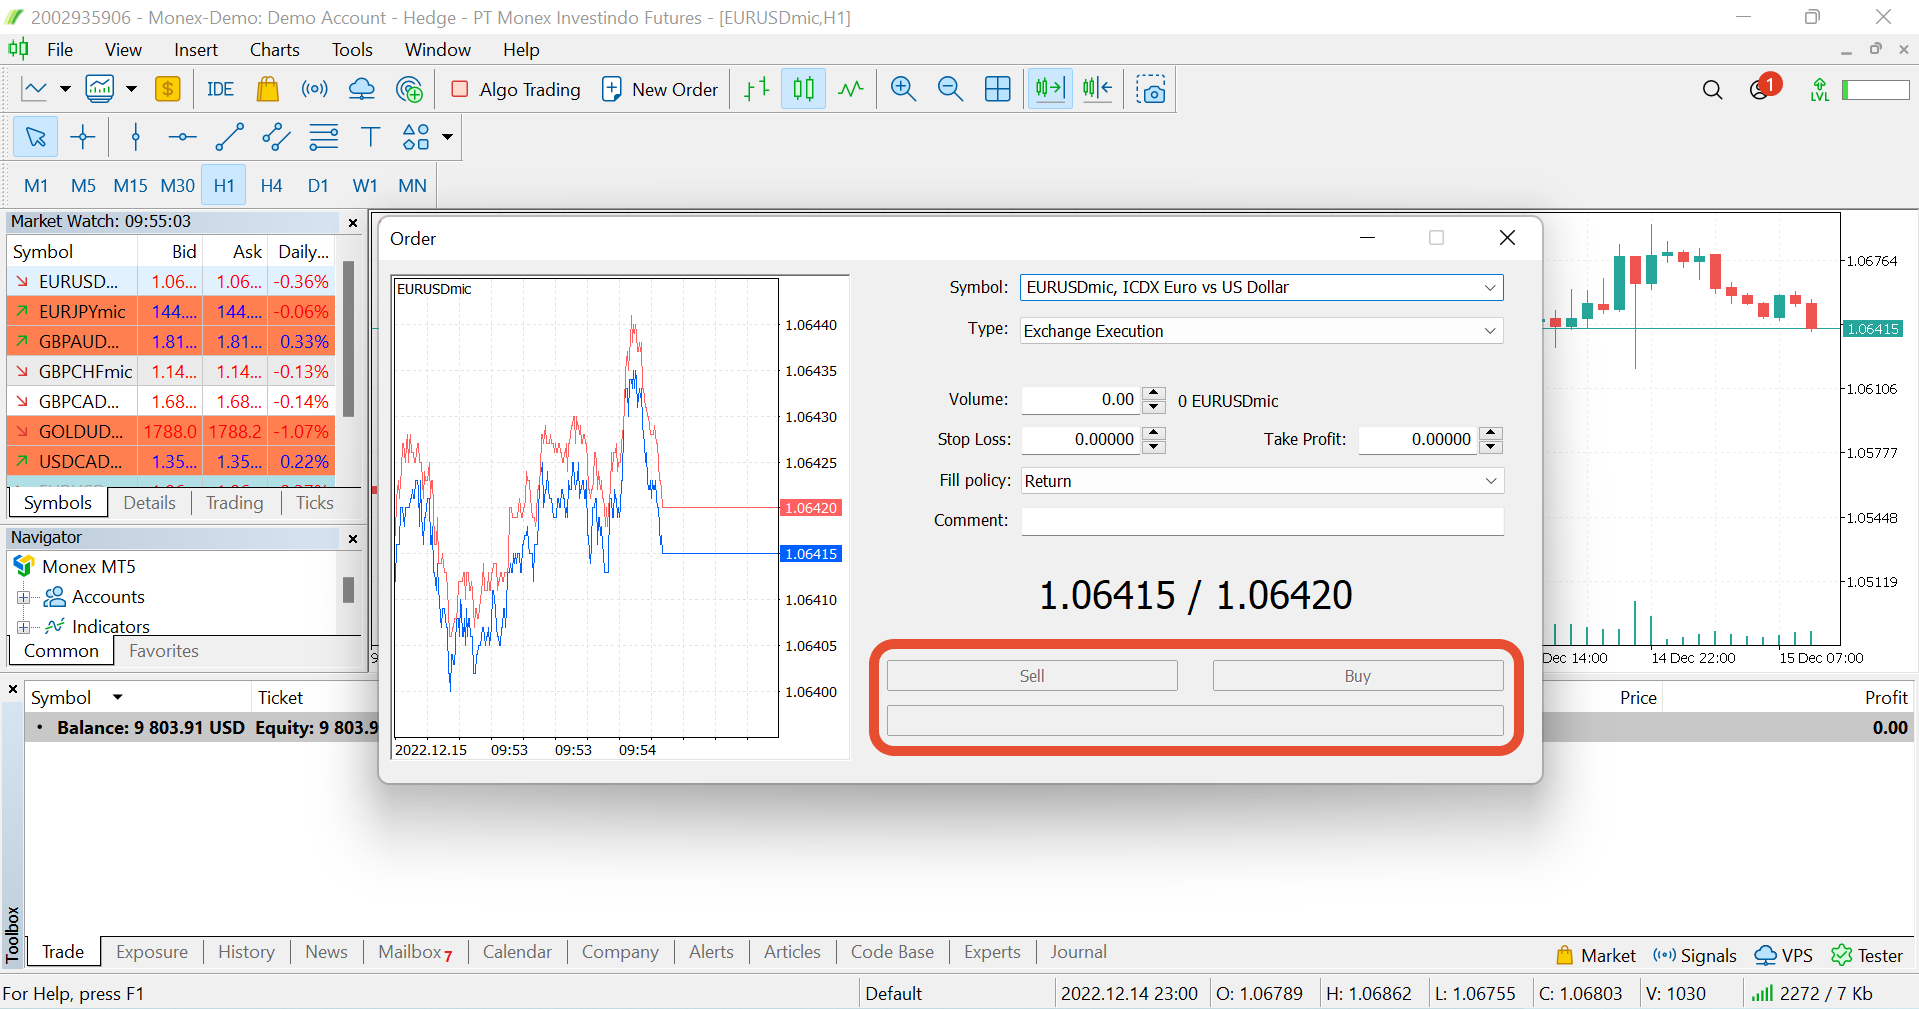
Task: Open the Symbol dropdown in Order dialog
Action: 1261,287
